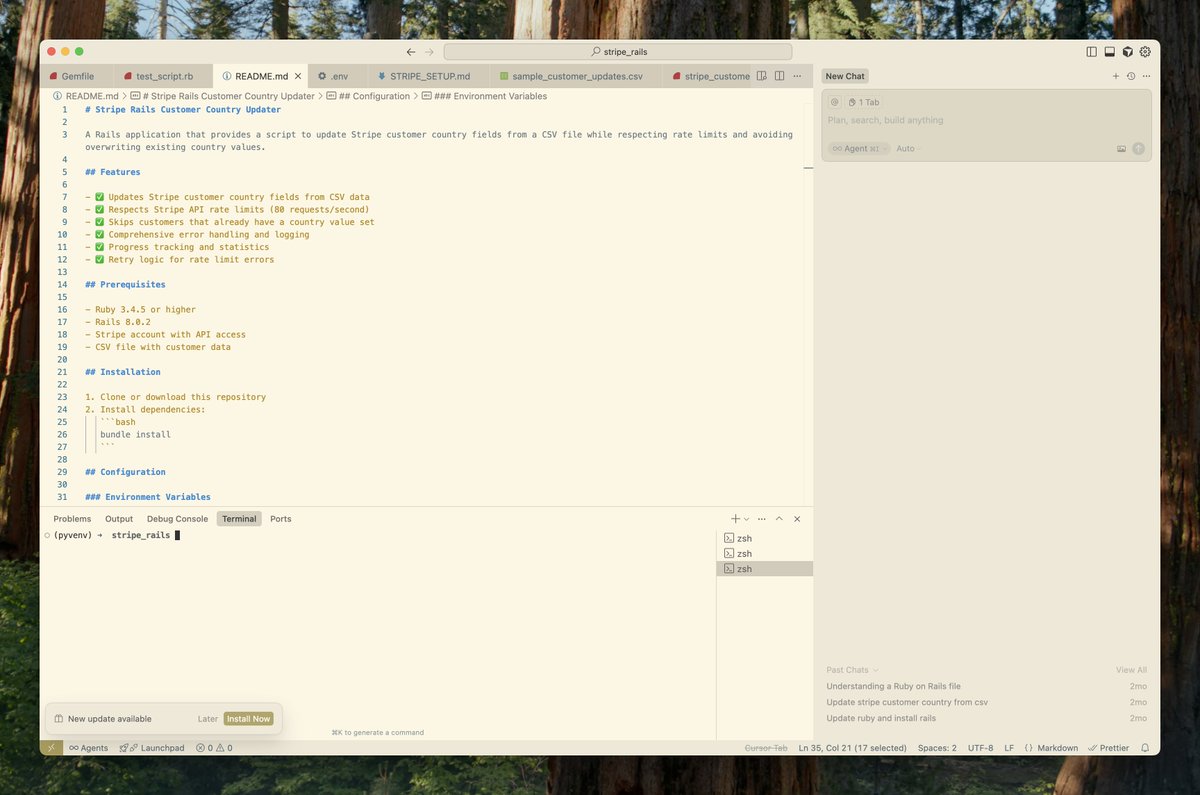
Task: Toggle the bottom panel layout icon
Action: [x=1109, y=51]
